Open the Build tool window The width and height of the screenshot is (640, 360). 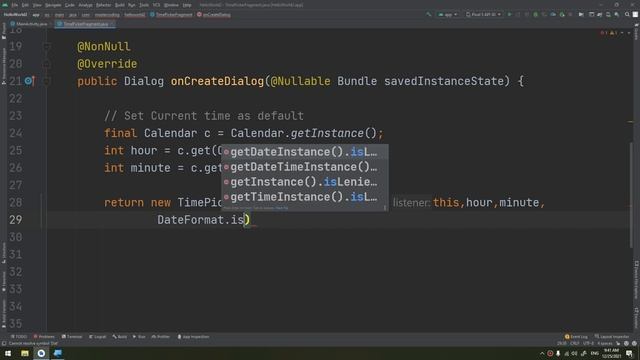(x=120, y=337)
